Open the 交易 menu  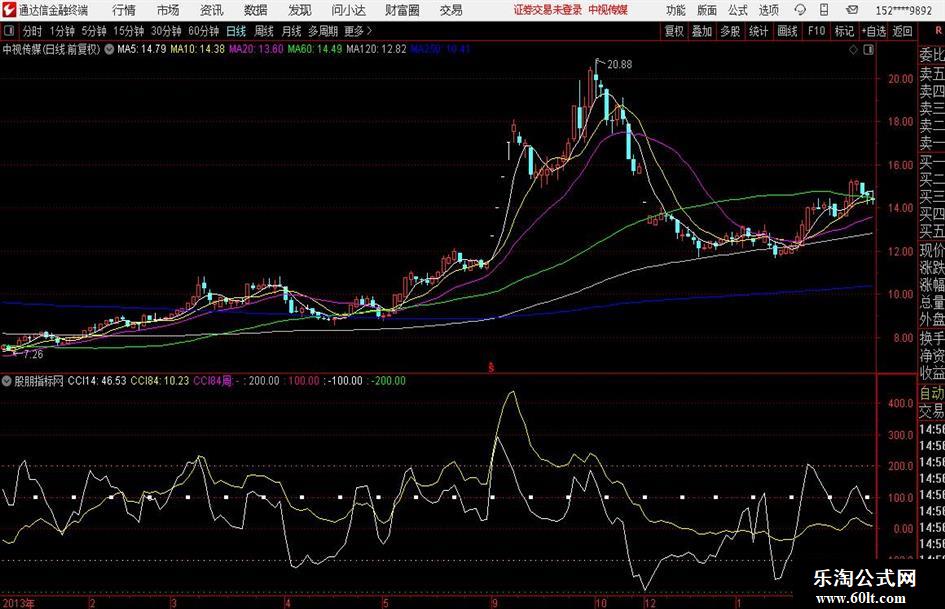[451, 10]
